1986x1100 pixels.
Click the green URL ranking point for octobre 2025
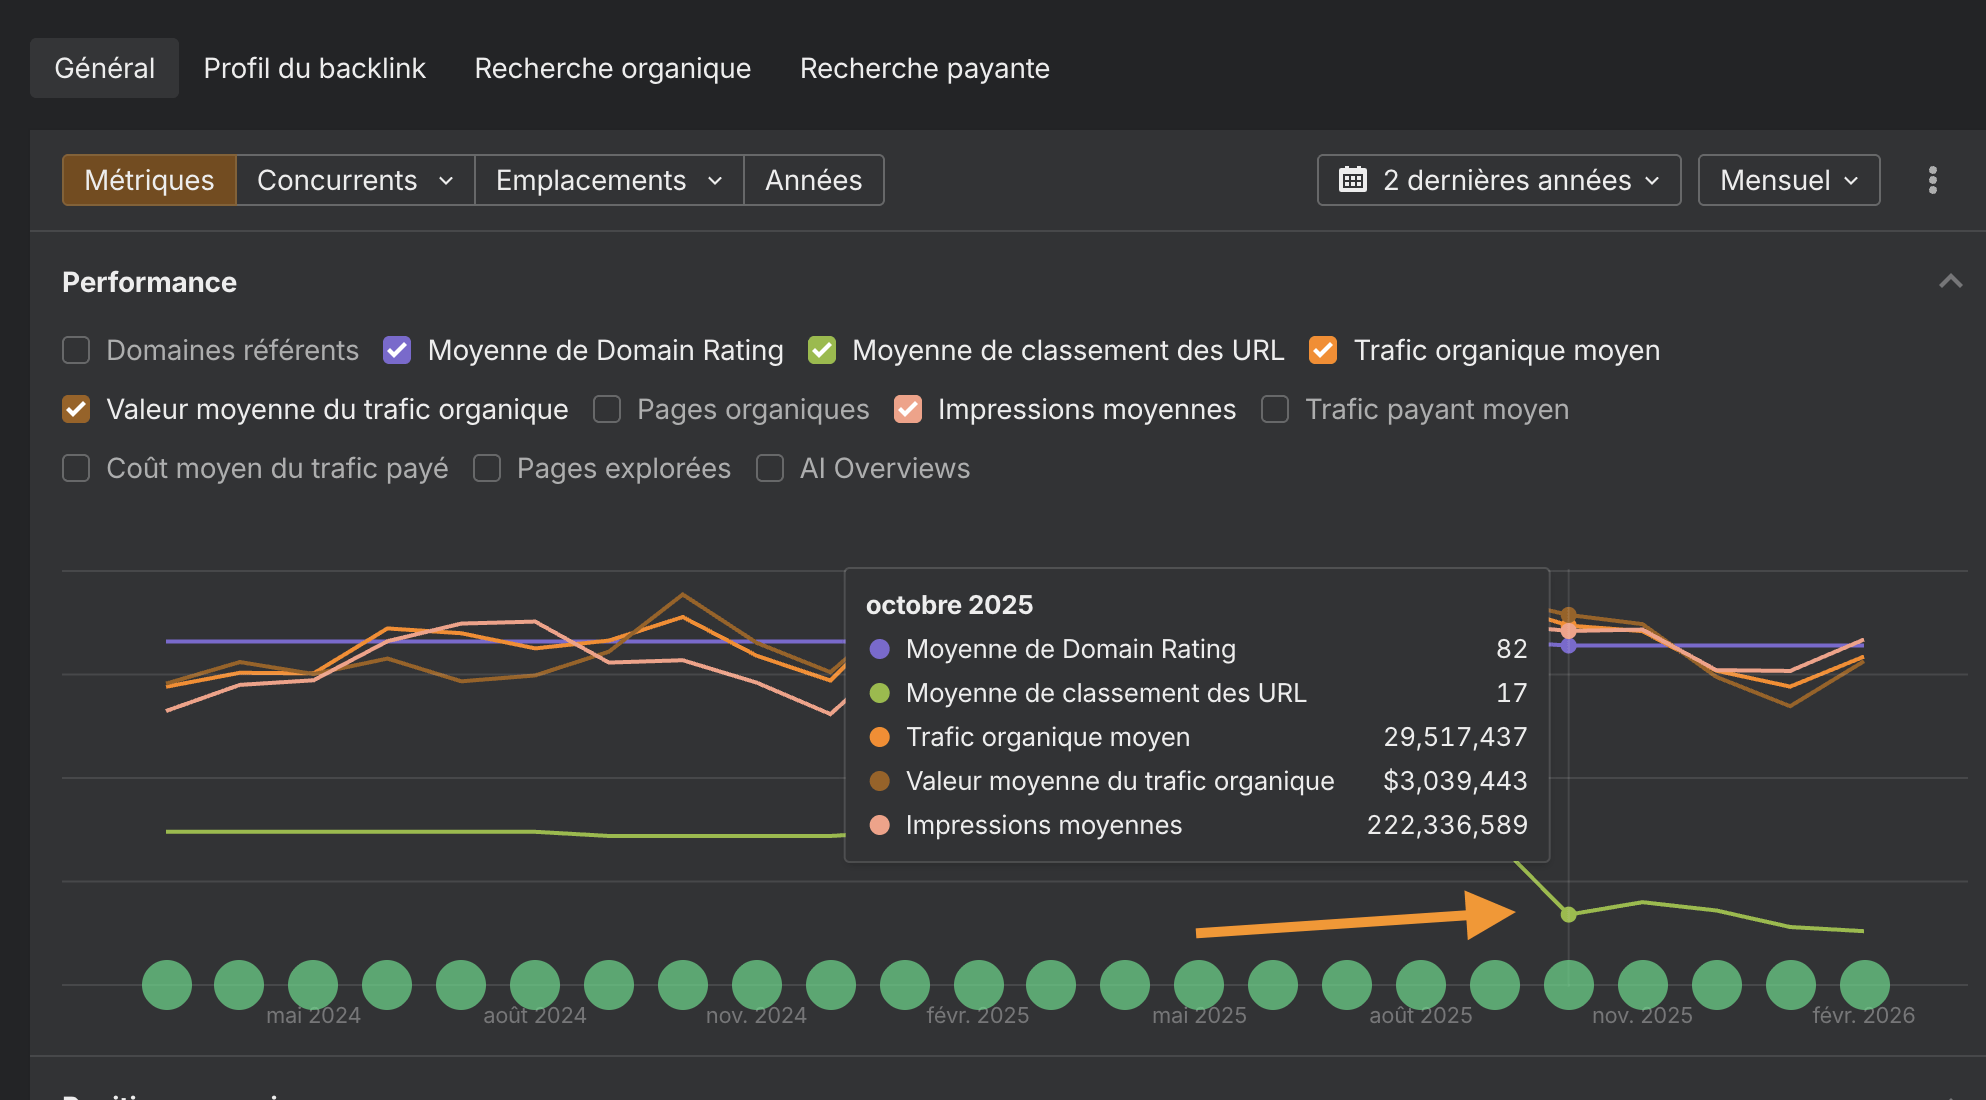[x=1568, y=914]
